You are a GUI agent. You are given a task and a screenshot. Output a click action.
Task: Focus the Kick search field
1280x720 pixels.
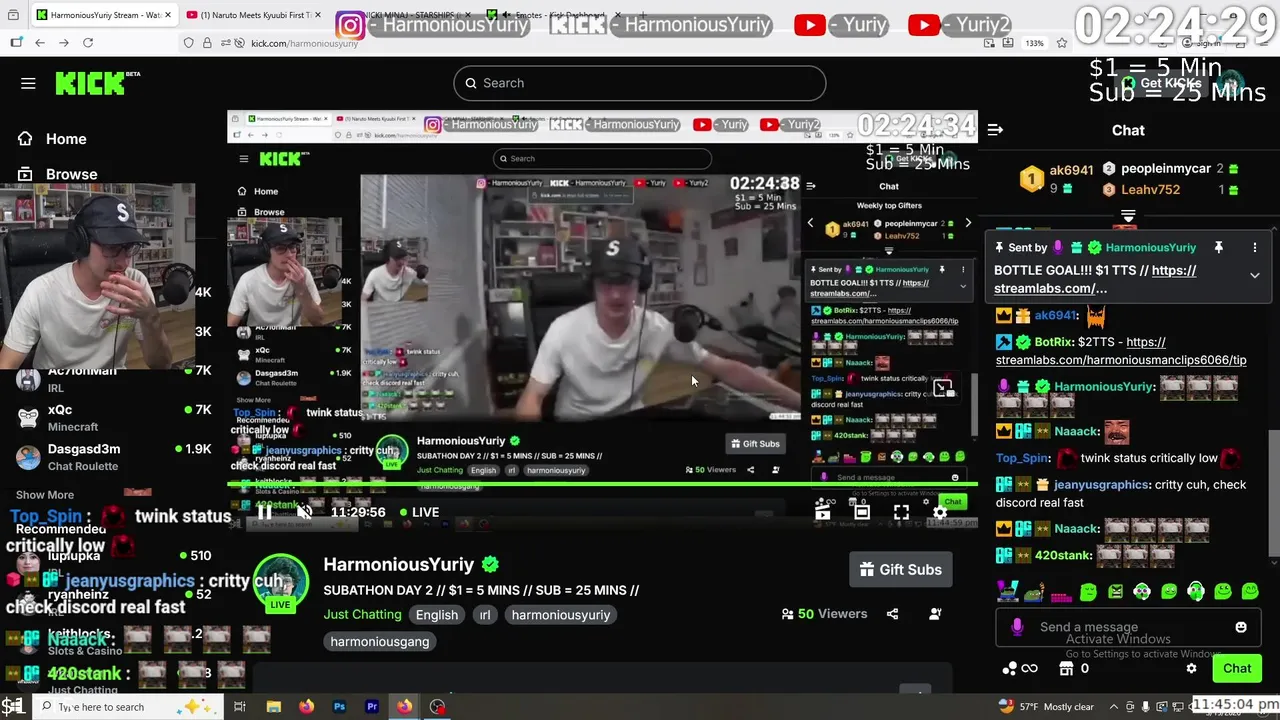point(640,83)
